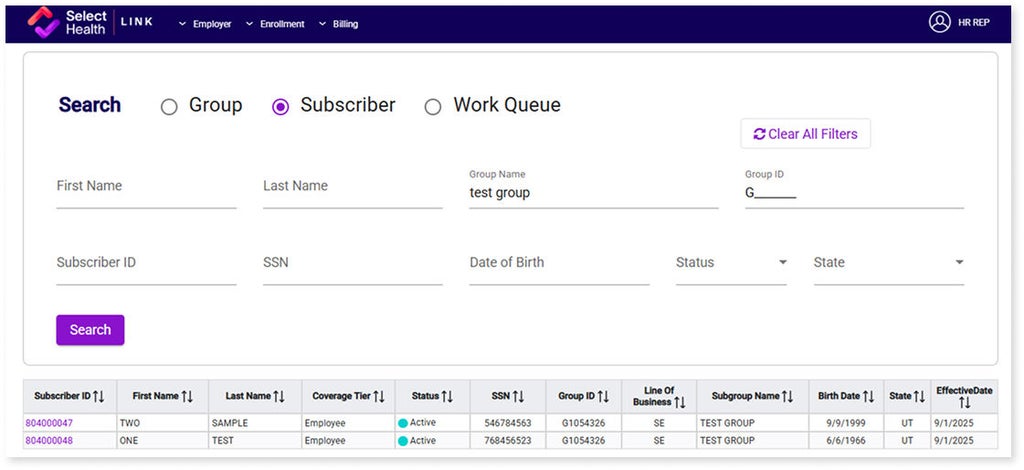1024x470 pixels.
Task: Click the Subscriber ID search field
Action: pyautogui.click(x=146, y=263)
